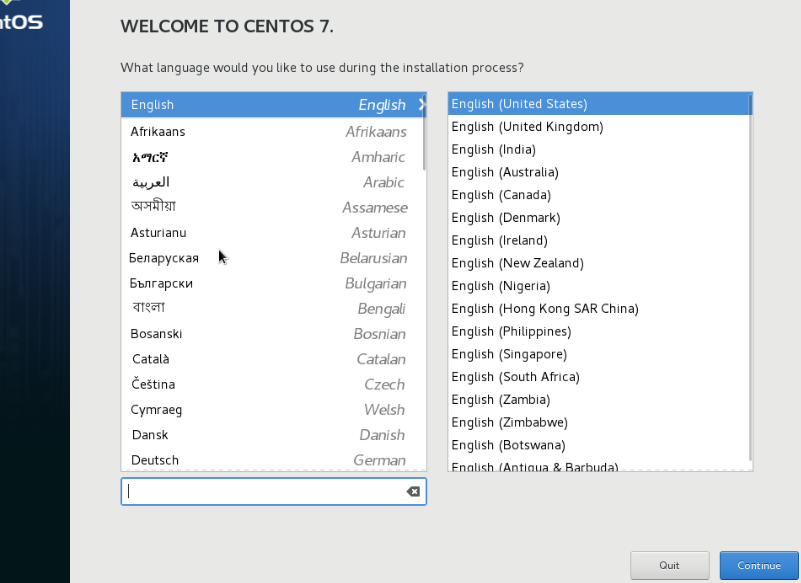This screenshot has height=583, width=801.
Task: Select English in the language list
Action: [273, 105]
